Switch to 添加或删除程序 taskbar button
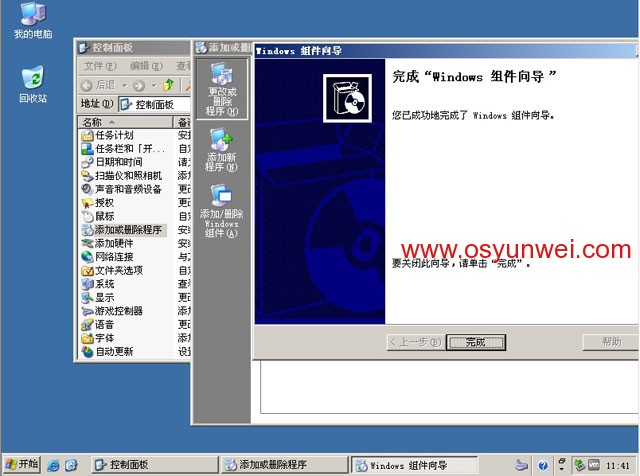This screenshot has width=640, height=476. pyautogui.click(x=284, y=465)
